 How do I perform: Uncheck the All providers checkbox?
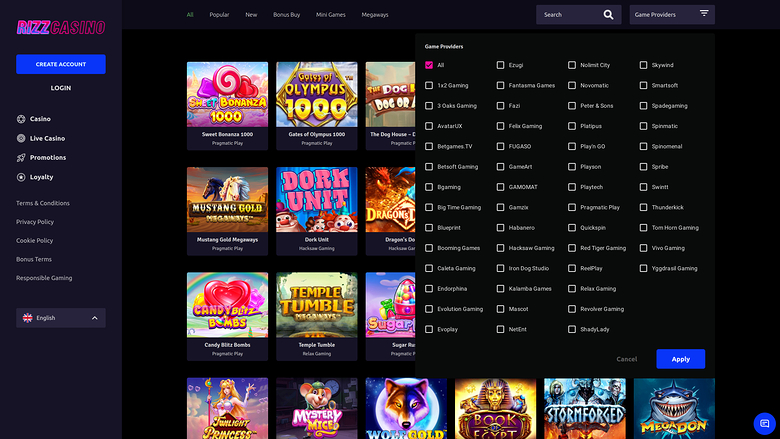[x=429, y=65]
